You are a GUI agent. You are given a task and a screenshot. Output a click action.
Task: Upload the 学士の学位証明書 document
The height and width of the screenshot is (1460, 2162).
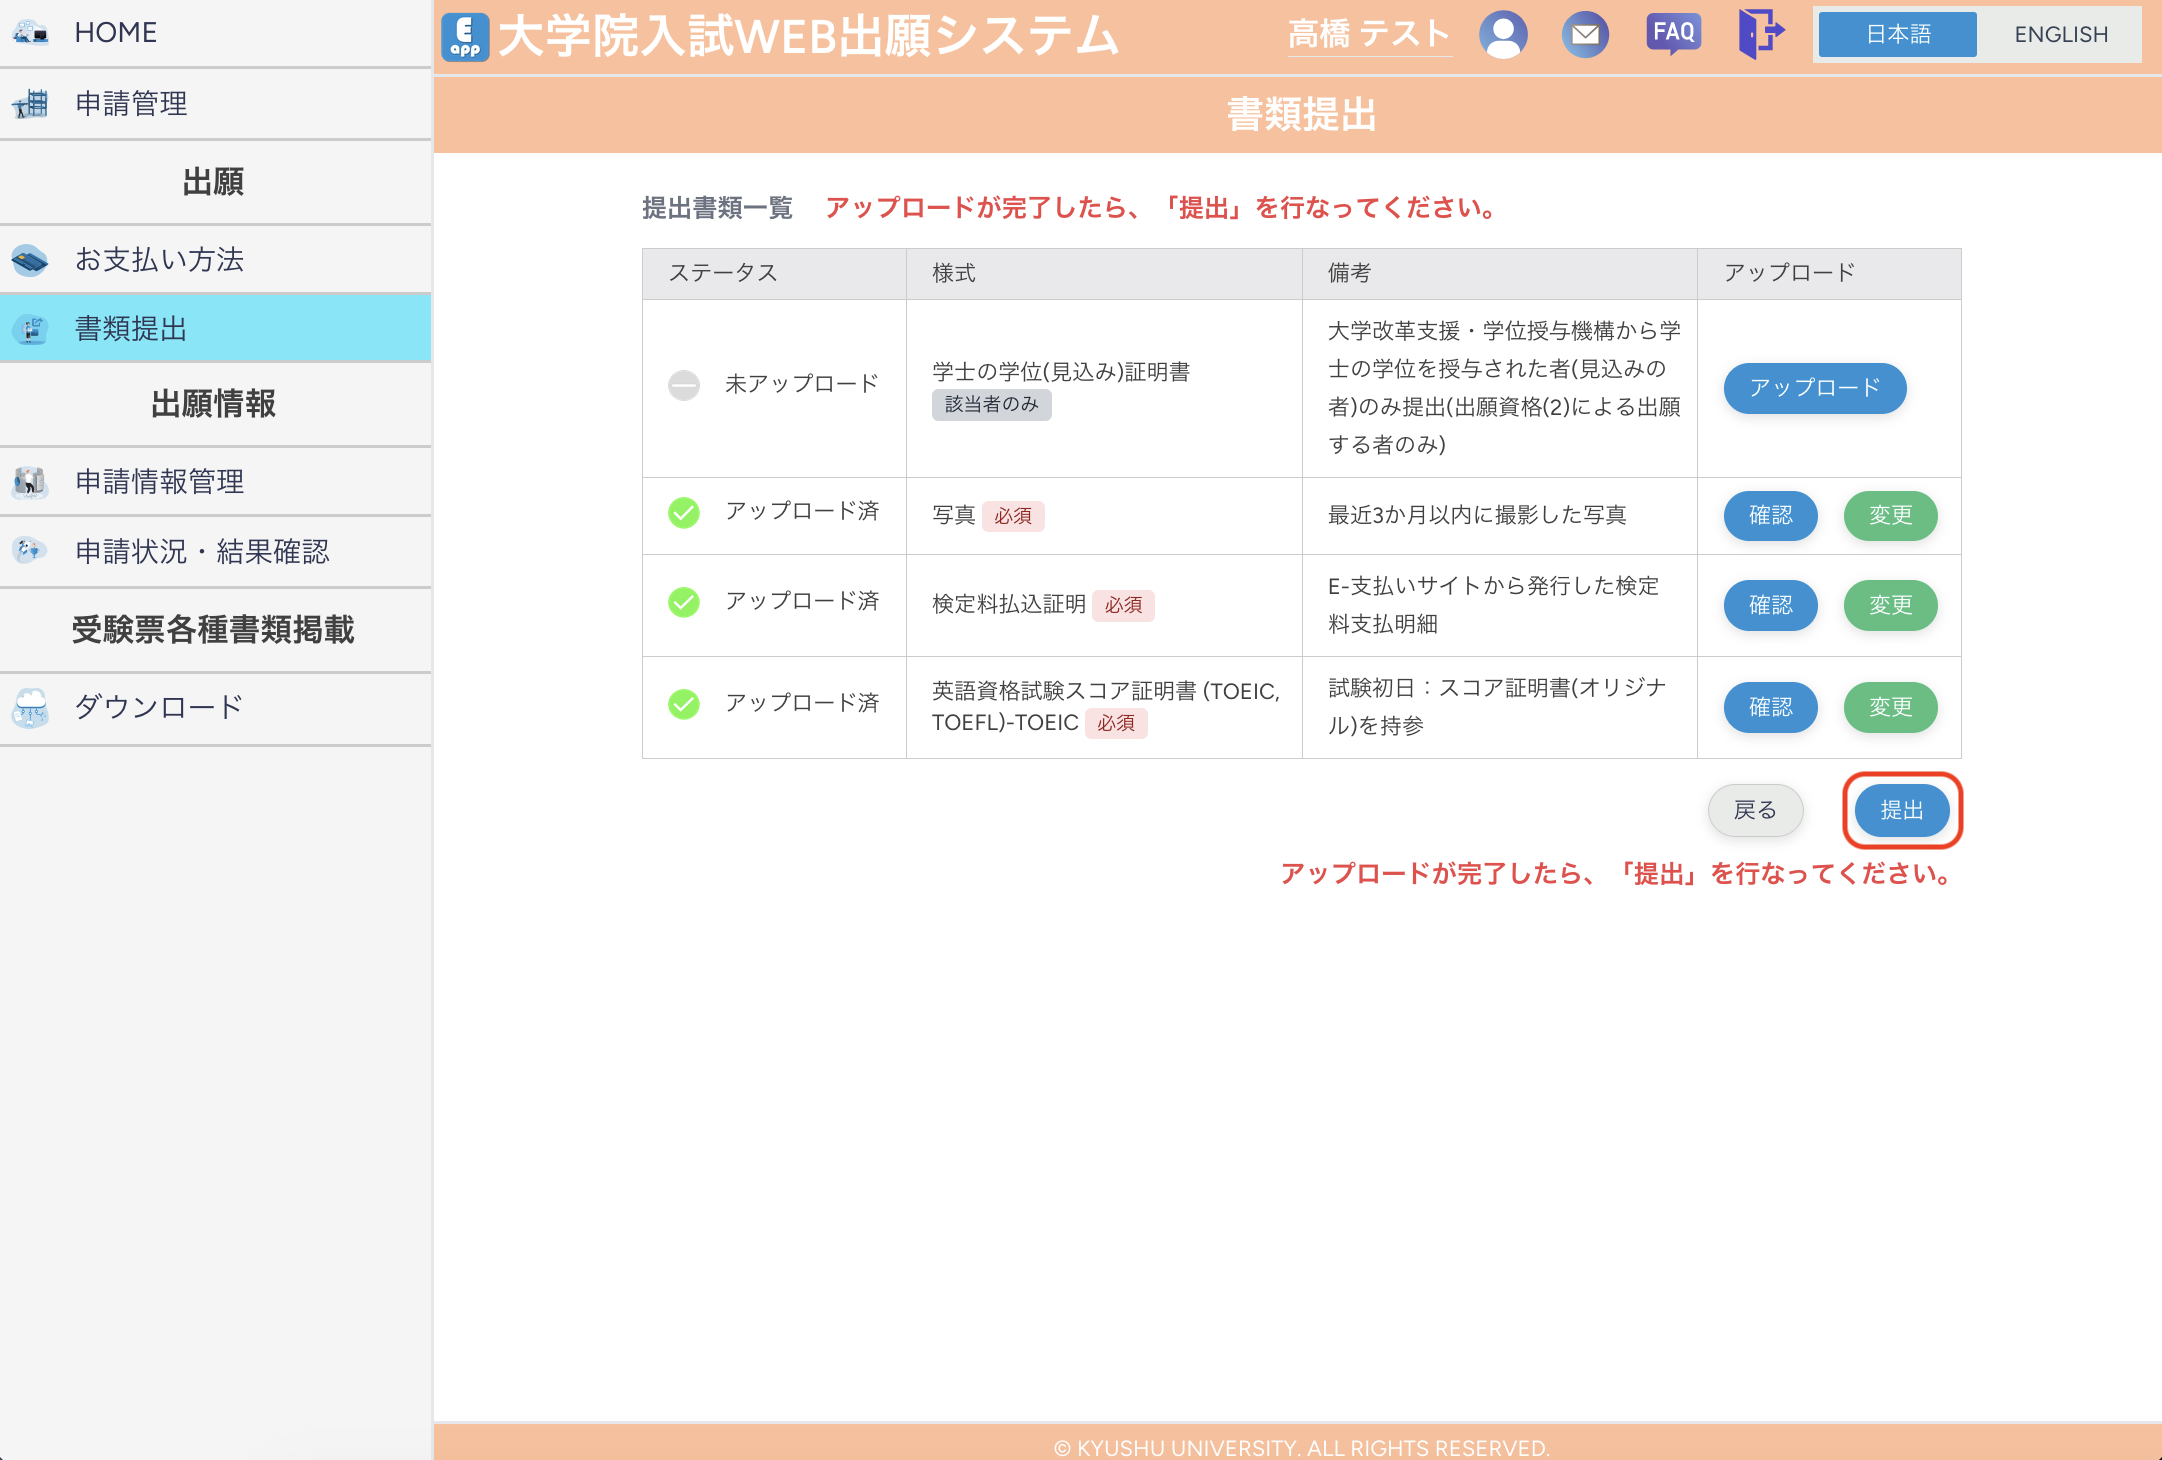click(x=1814, y=388)
